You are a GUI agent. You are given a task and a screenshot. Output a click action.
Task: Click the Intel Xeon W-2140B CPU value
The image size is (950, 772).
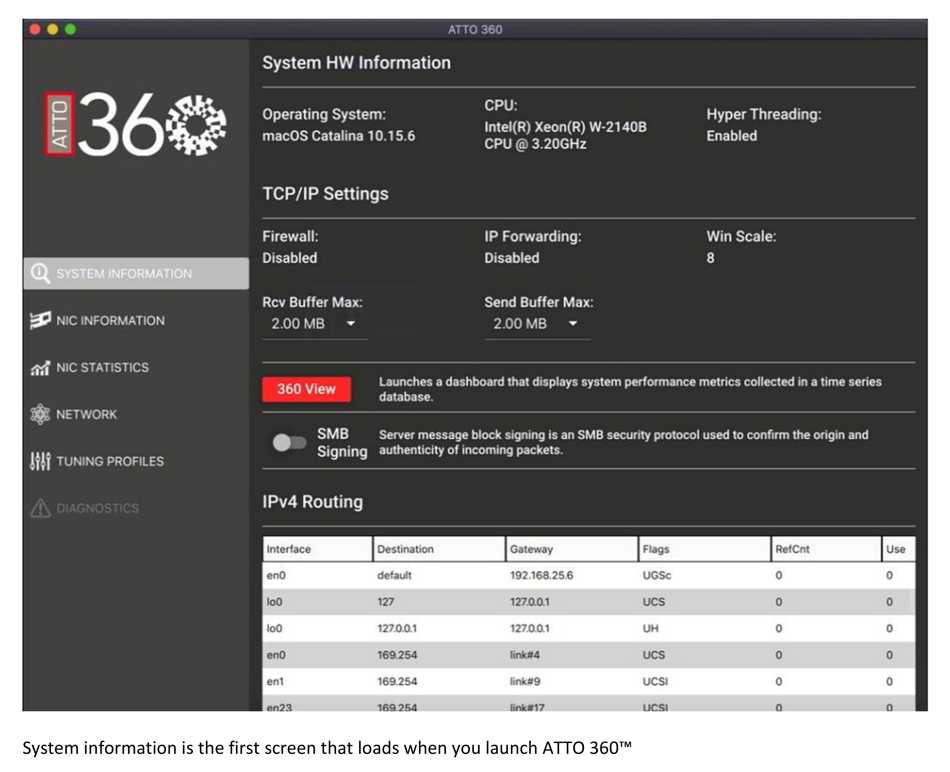tap(565, 135)
